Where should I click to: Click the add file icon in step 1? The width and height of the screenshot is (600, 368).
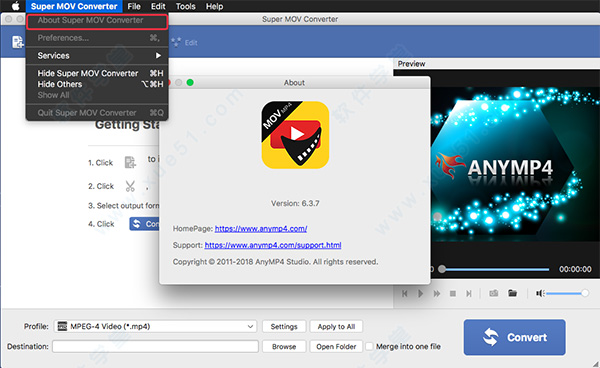(x=130, y=162)
